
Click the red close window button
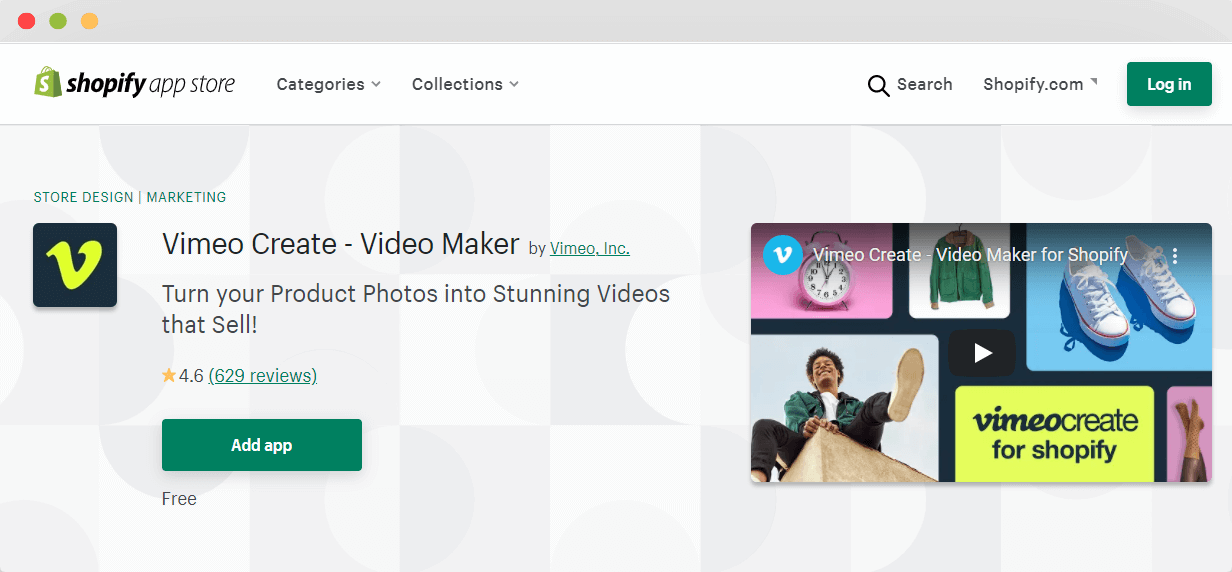tap(27, 21)
